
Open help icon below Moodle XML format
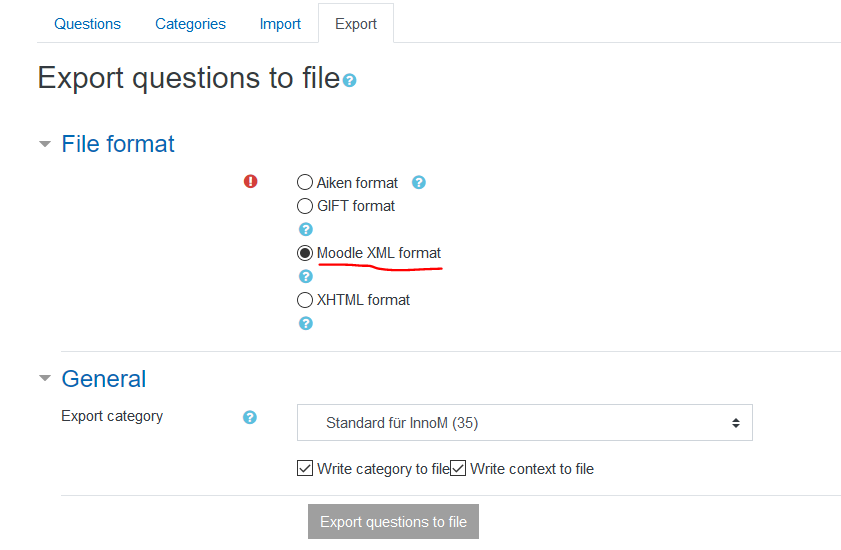coord(306,276)
